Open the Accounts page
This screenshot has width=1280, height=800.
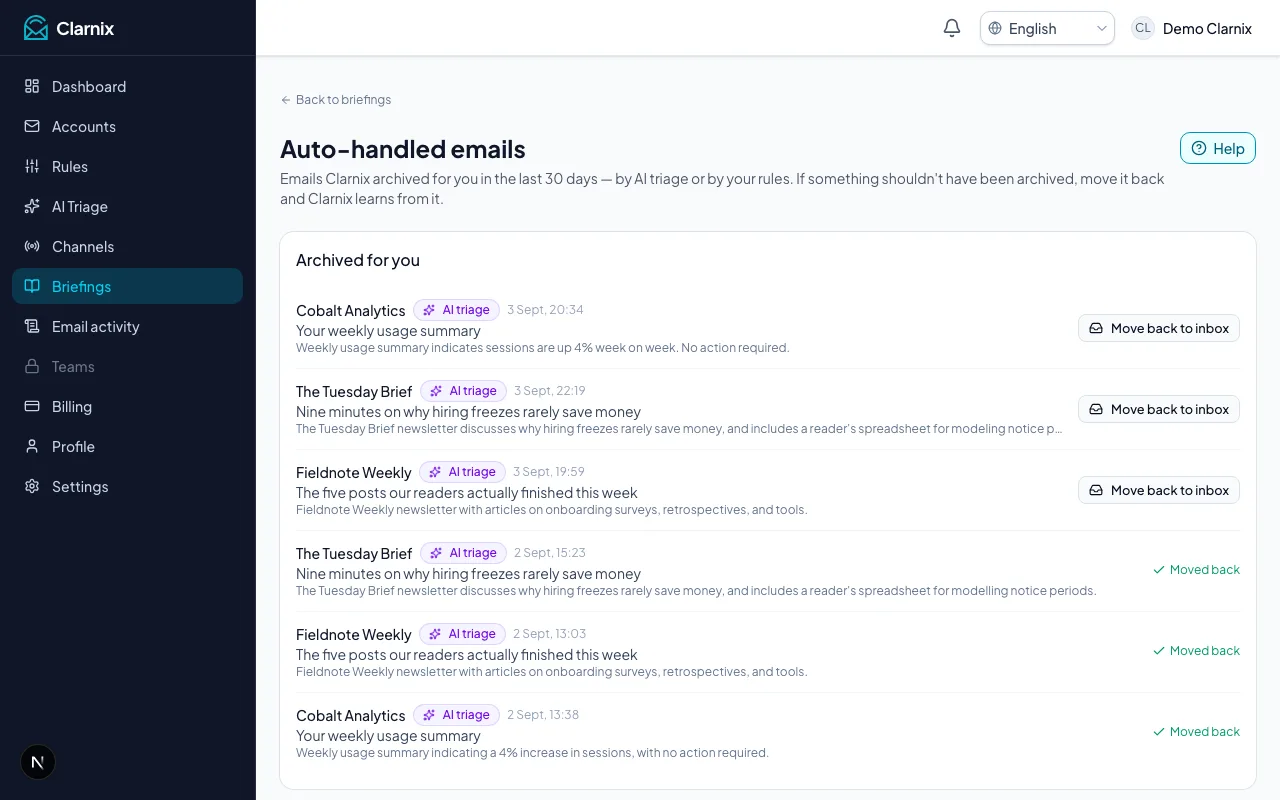(127, 126)
